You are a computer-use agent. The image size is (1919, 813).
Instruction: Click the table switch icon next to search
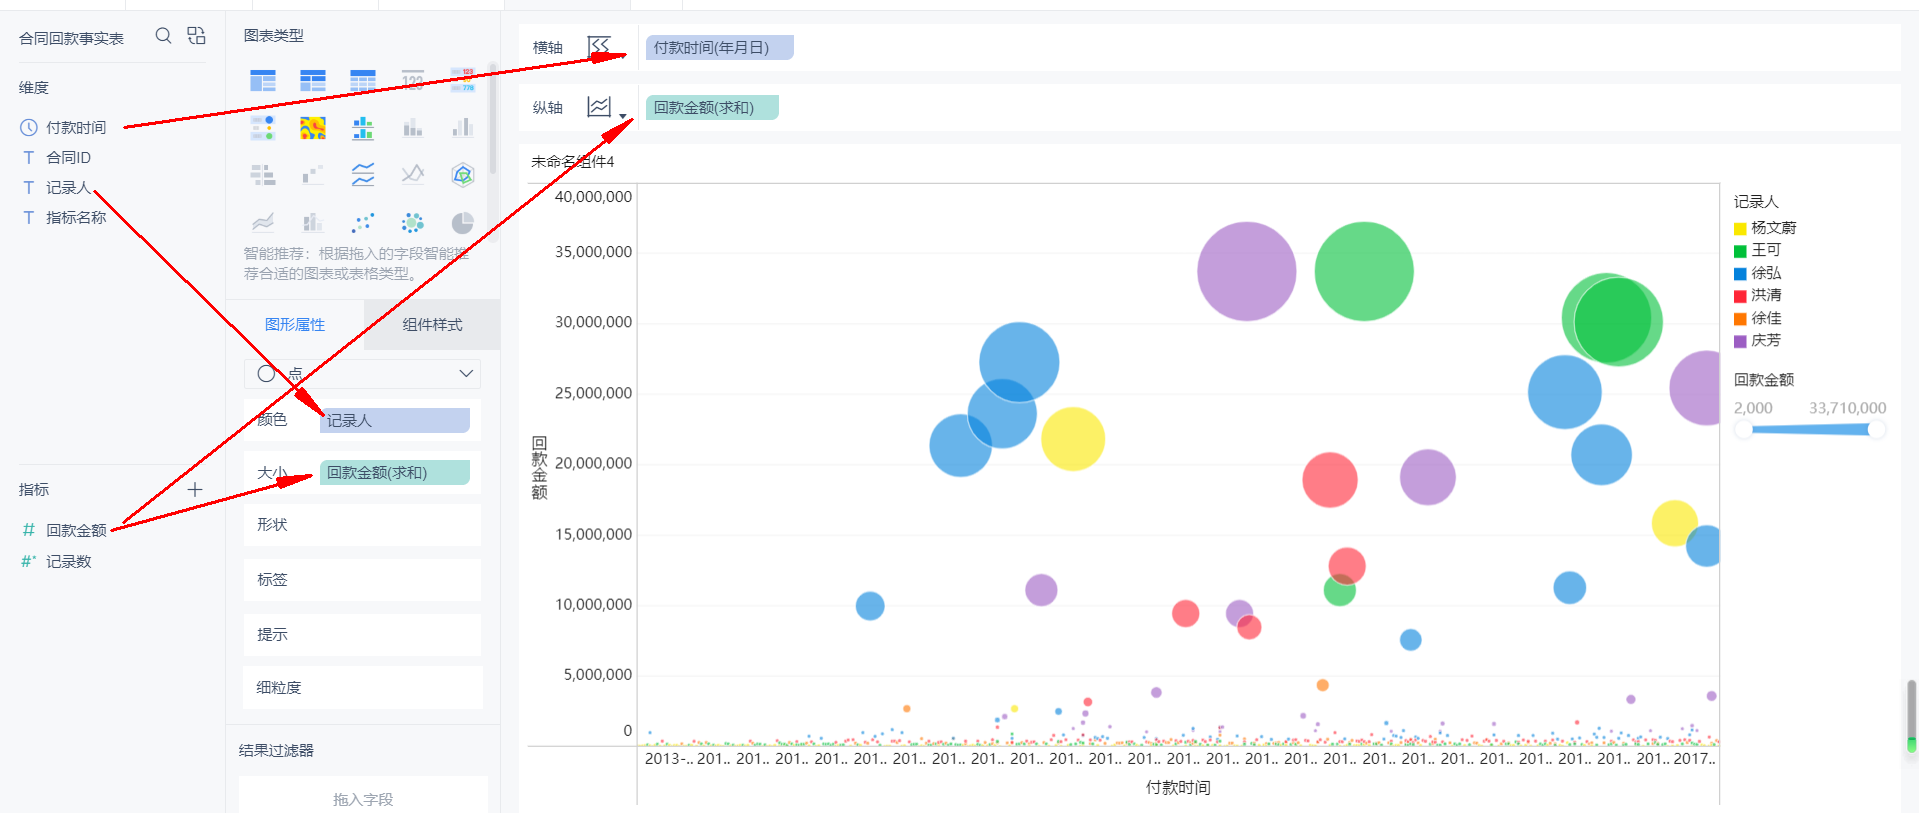[x=196, y=36]
